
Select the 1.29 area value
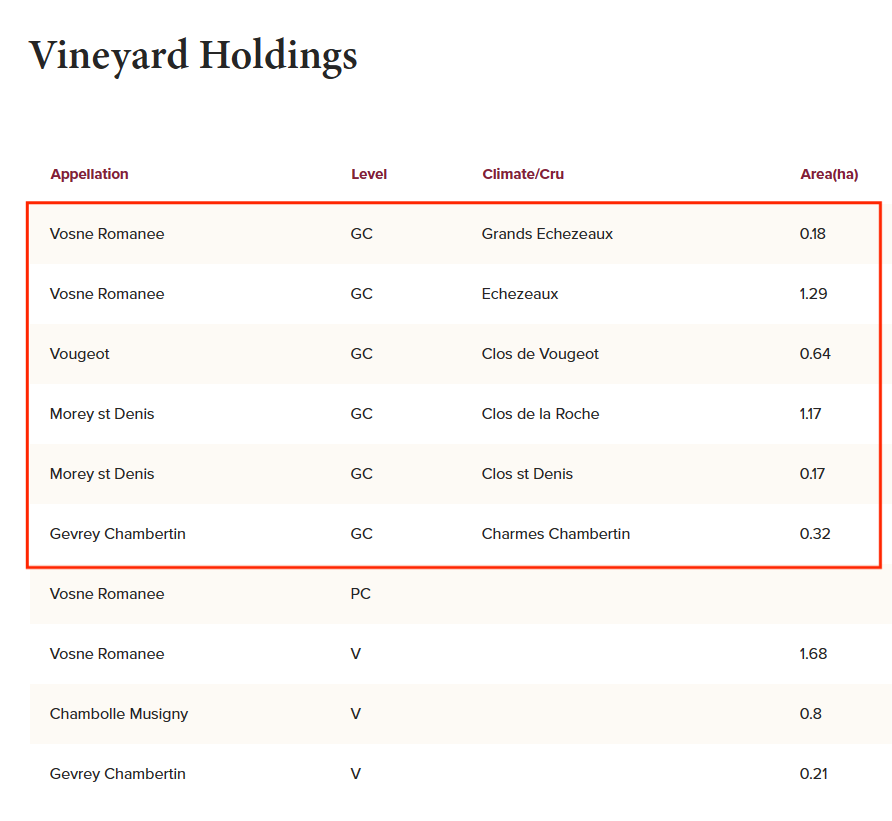[x=813, y=294]
